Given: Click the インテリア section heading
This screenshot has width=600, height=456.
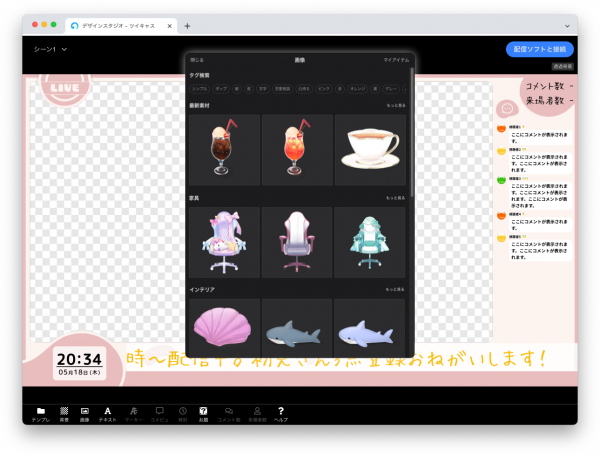Looking at the screenshot, I should (x=202, y=290).
